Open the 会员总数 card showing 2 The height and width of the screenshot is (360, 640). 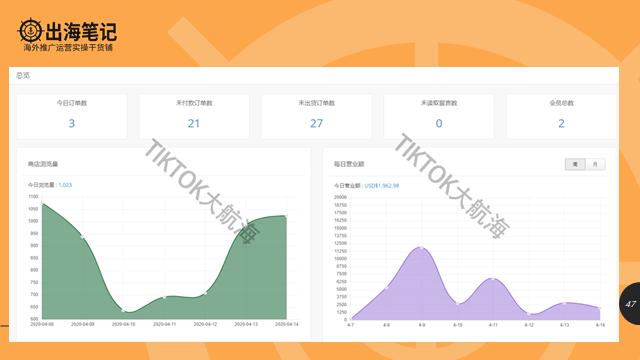[x=561, y=116]
